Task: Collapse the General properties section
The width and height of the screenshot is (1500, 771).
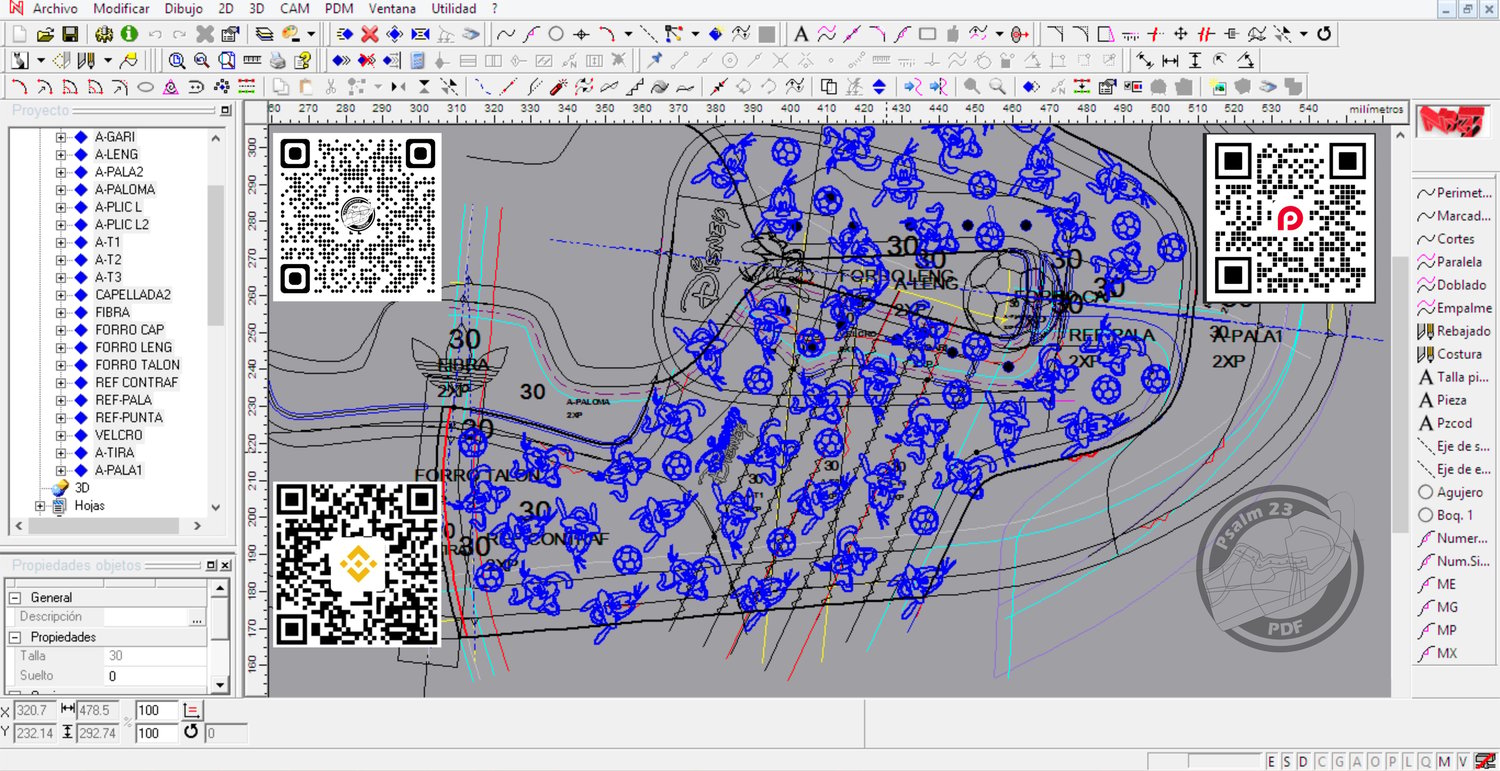Action: (x=15, y=598)
